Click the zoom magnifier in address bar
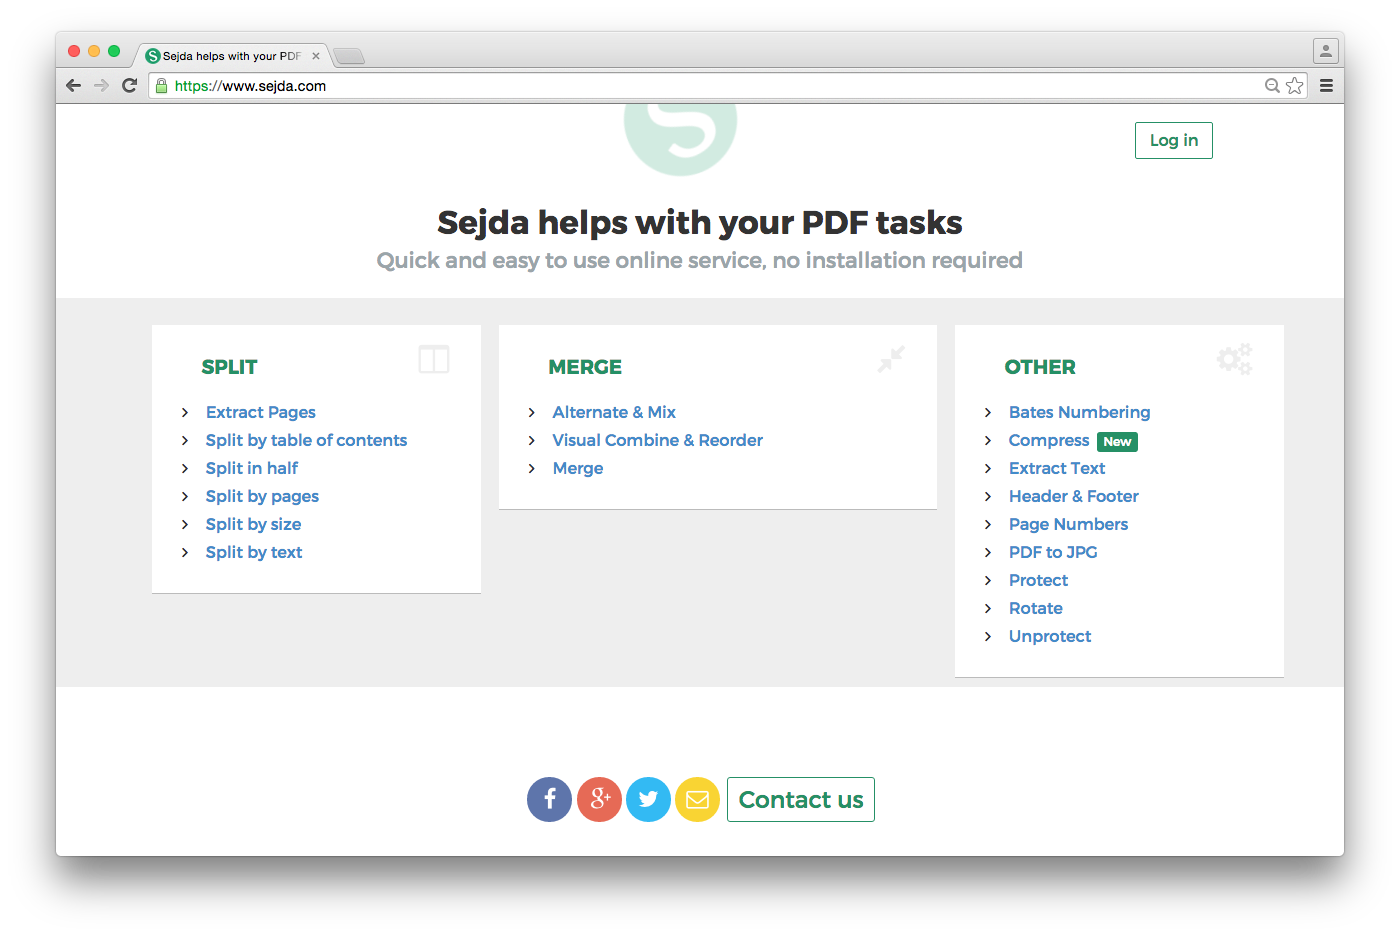The width and height of the screenshot is (1400, 936). (x=1272, y=86)
